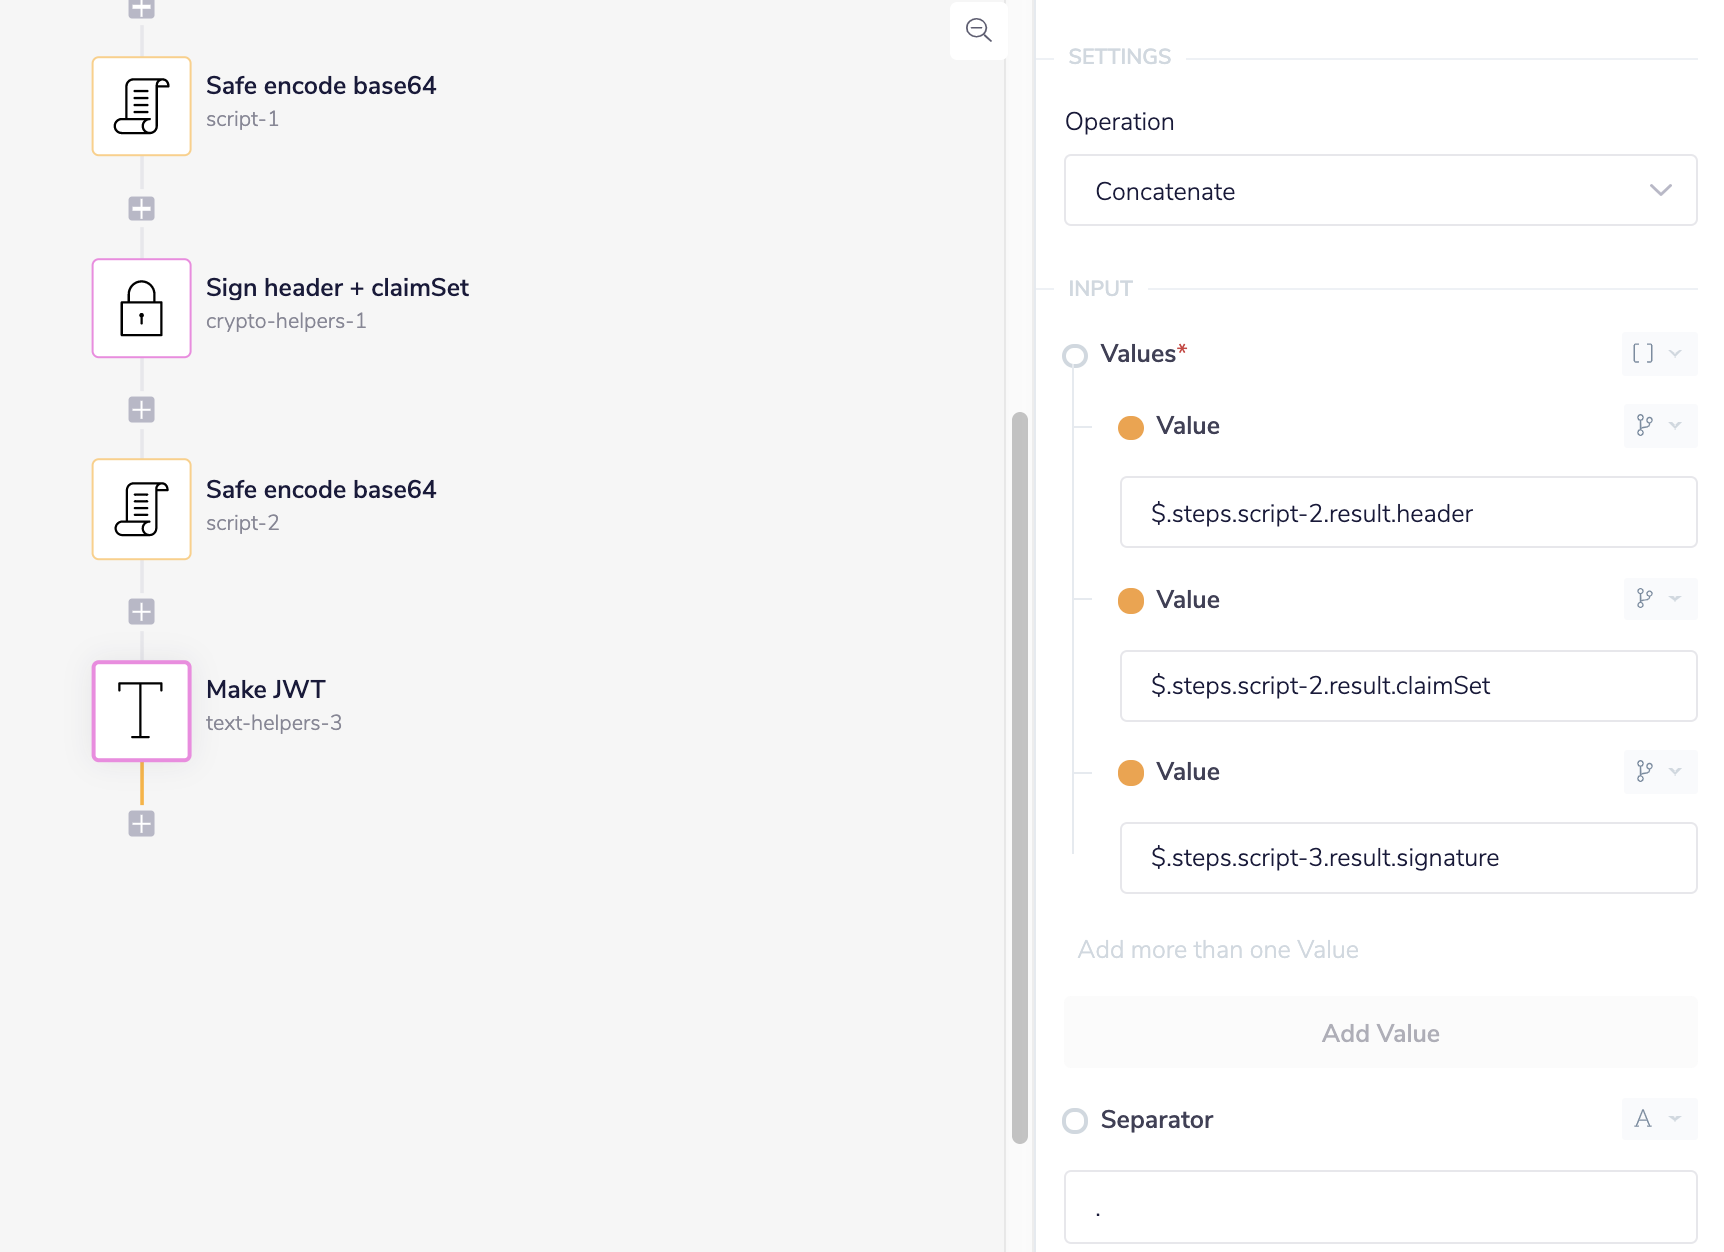Open the Separator text type dropdown

[1658, 1119]
